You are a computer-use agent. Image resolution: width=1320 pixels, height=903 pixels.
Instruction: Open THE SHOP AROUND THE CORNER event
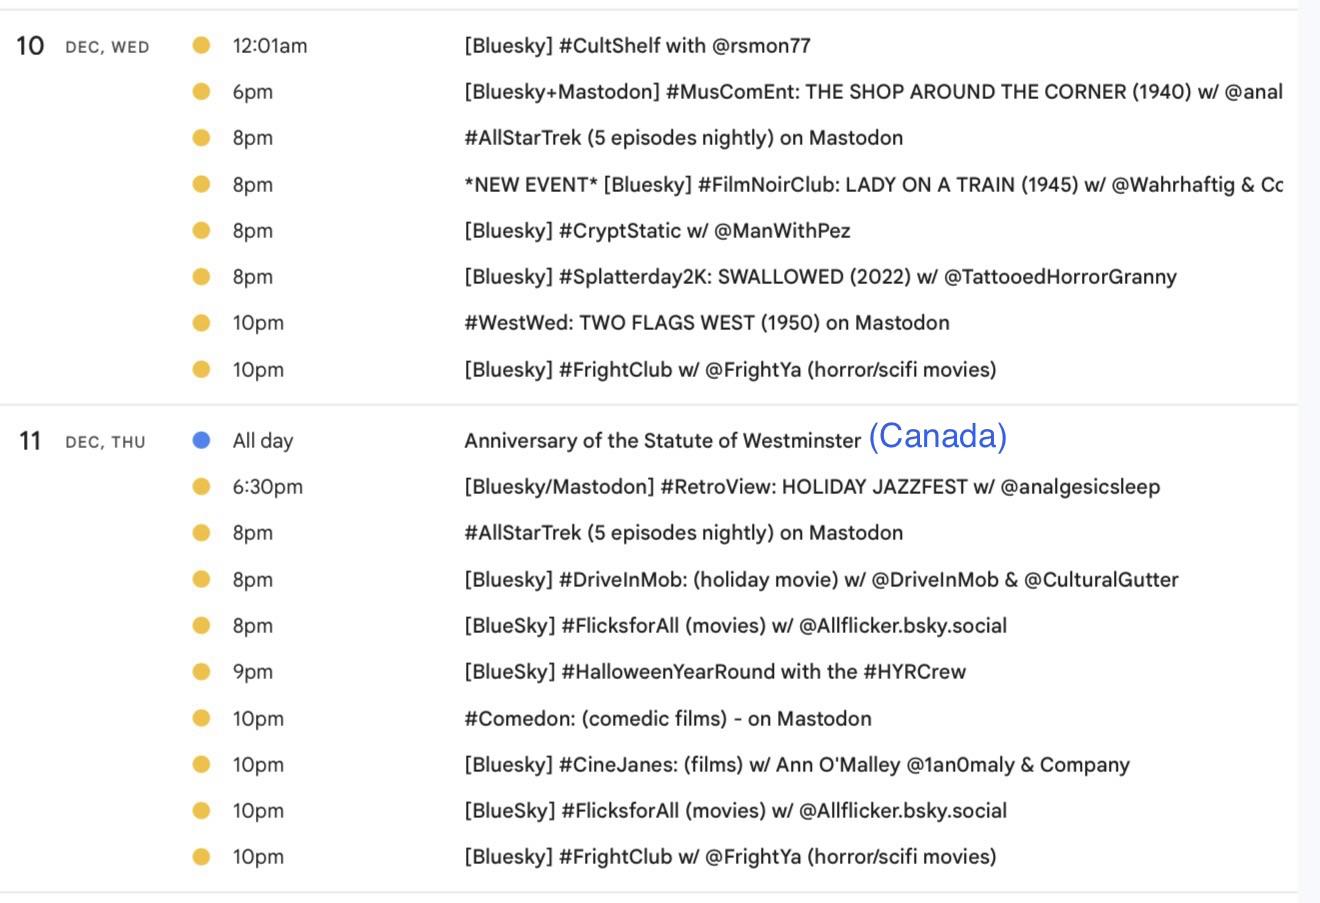[x=872, y=92]
